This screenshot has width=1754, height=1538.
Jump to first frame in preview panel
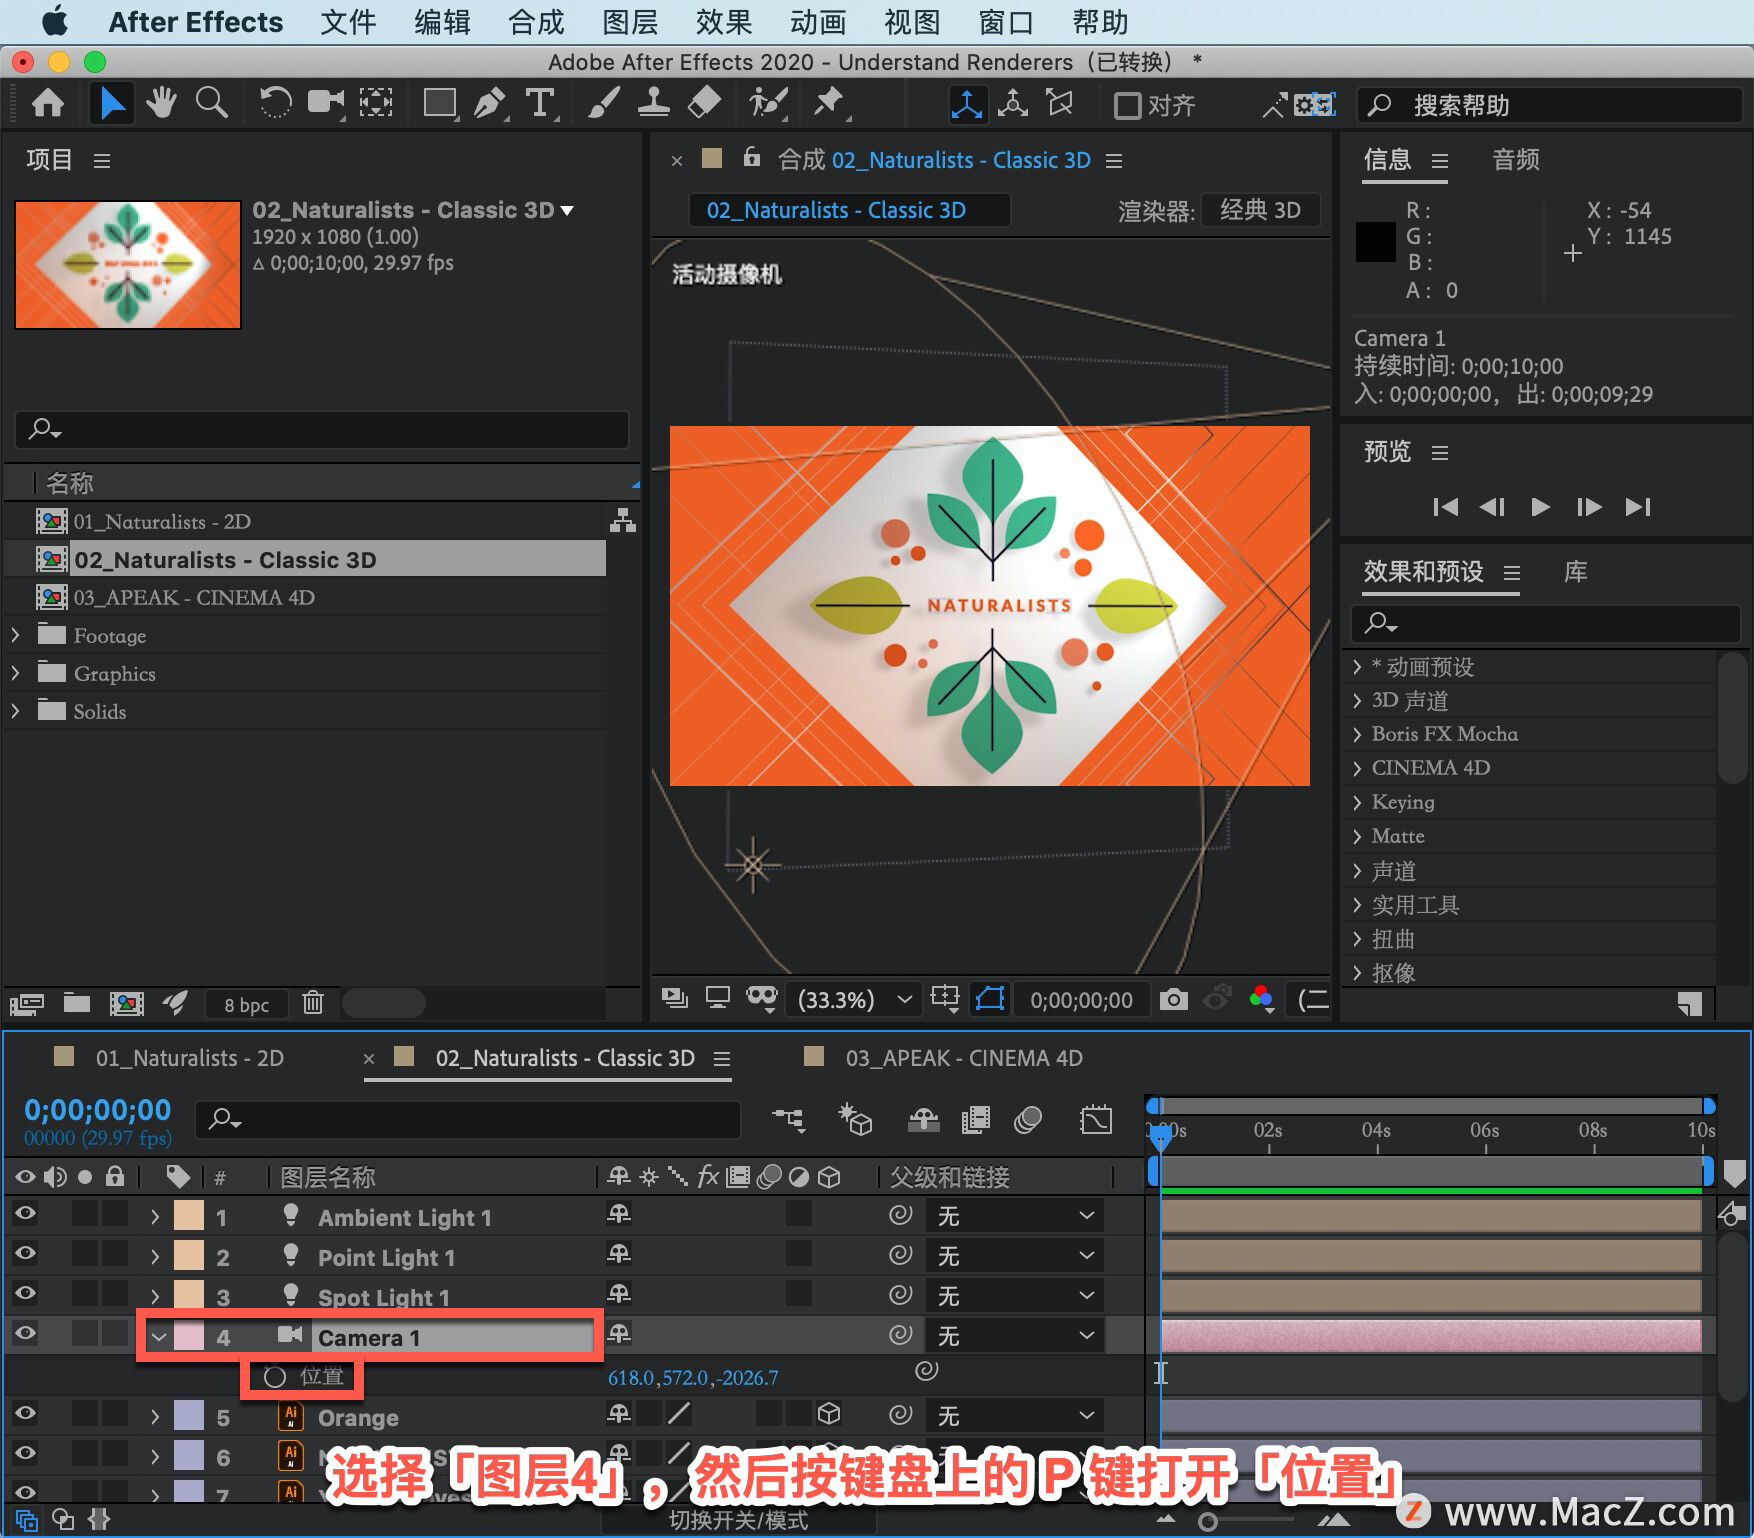[x=1445, y=507]
